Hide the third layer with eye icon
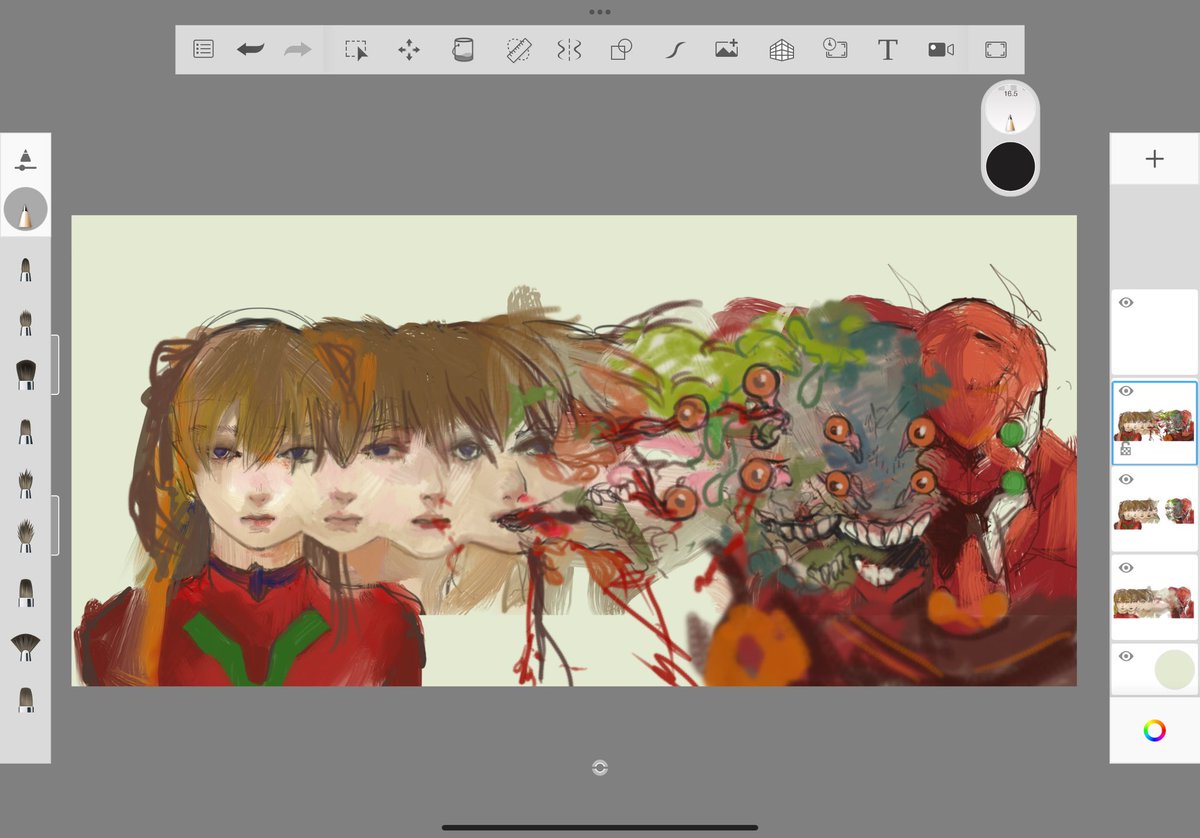The width and height of the screenshot is (1200, 838). point(1126,479)
